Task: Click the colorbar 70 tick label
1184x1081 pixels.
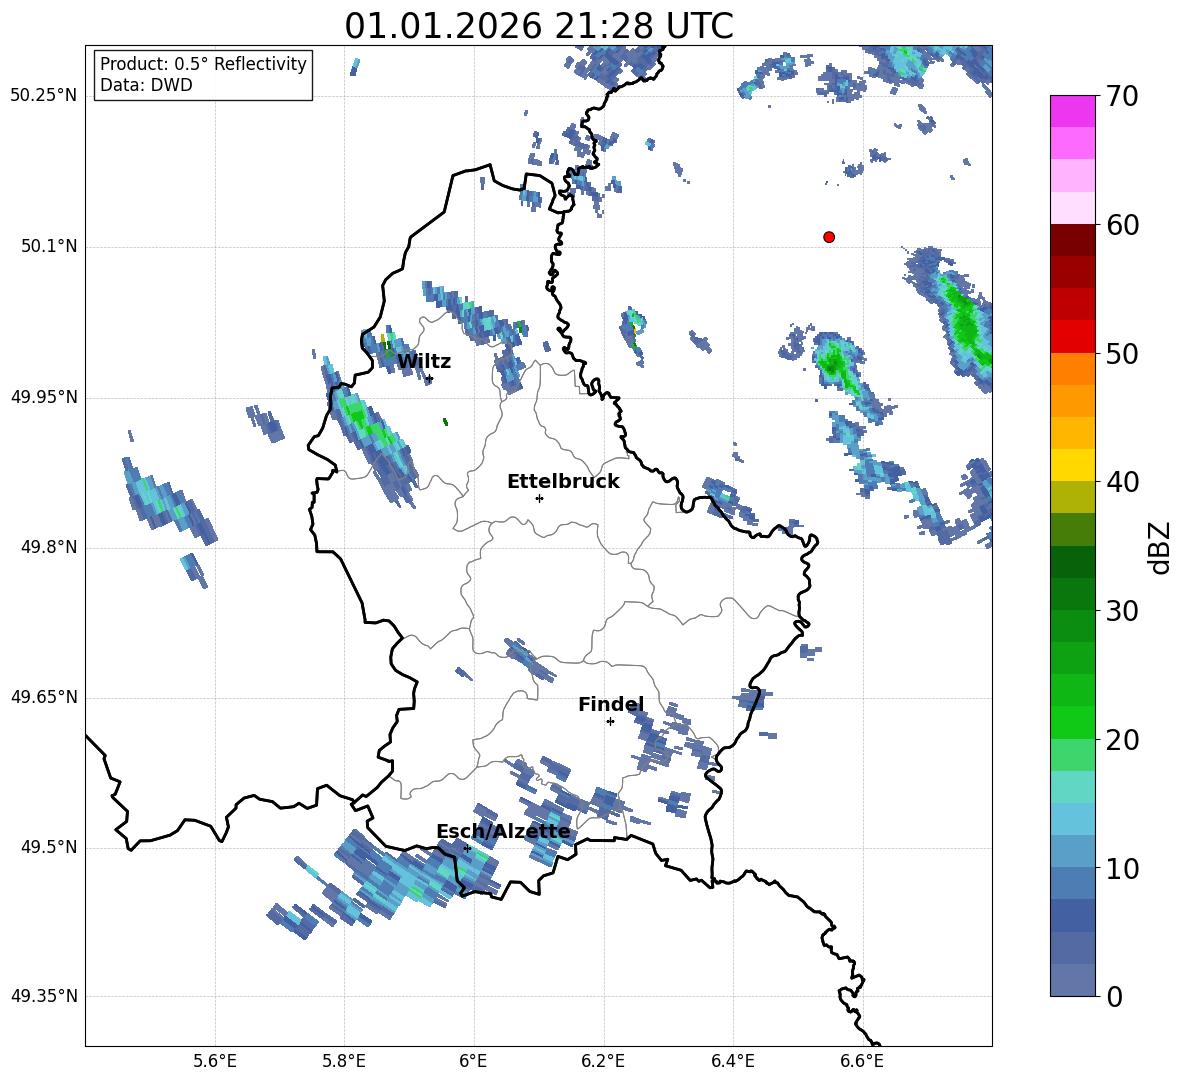Action: [x=1122, y=97]
